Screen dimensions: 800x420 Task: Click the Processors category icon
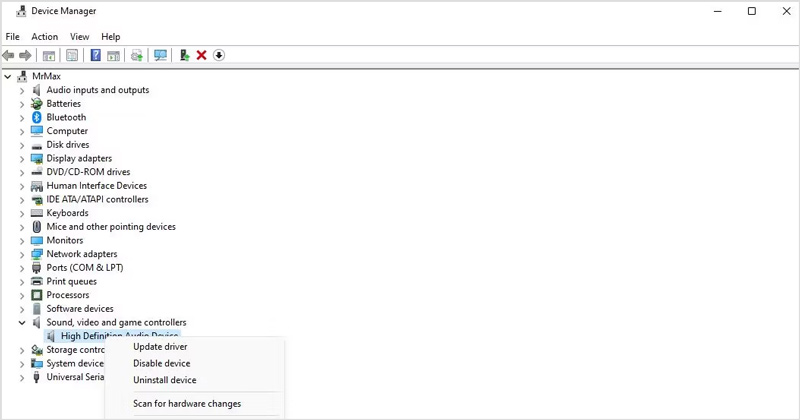coord(37,295)
